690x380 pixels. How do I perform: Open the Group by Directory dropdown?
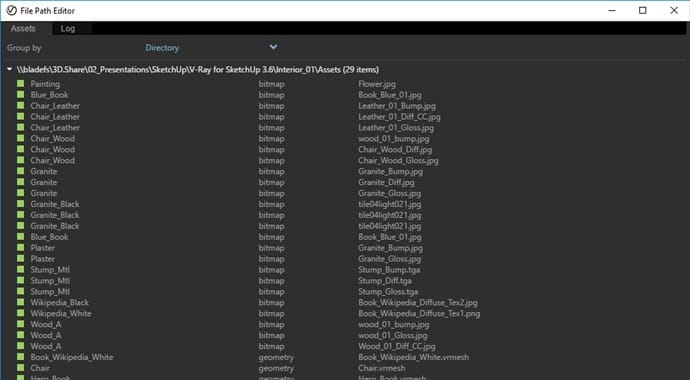coord(211,48)
